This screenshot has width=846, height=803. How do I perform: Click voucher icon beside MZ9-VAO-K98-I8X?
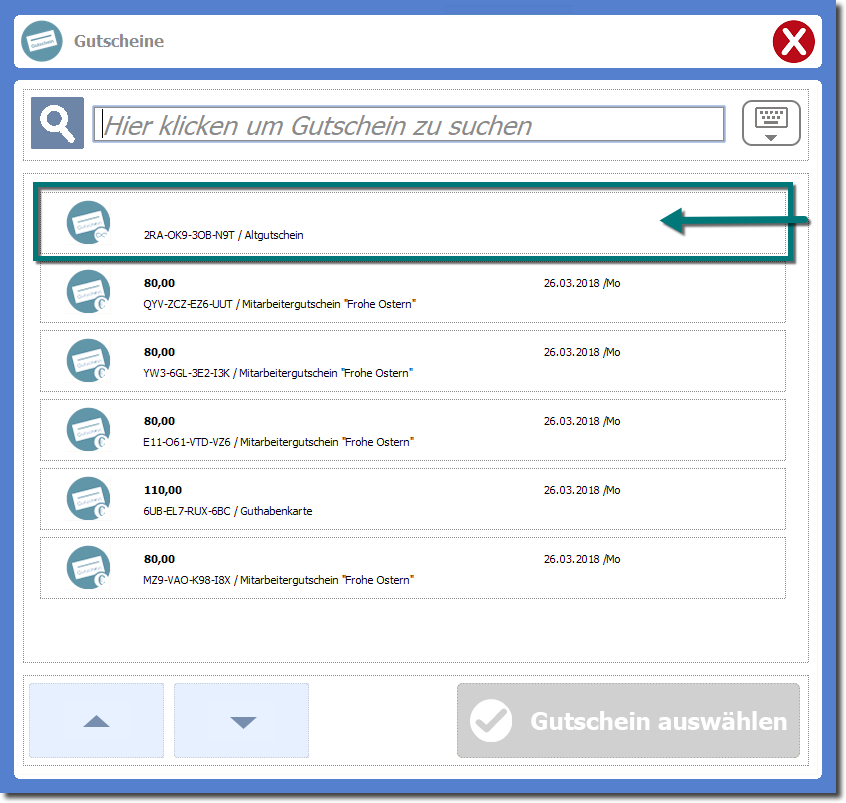(x=88, y=567)
